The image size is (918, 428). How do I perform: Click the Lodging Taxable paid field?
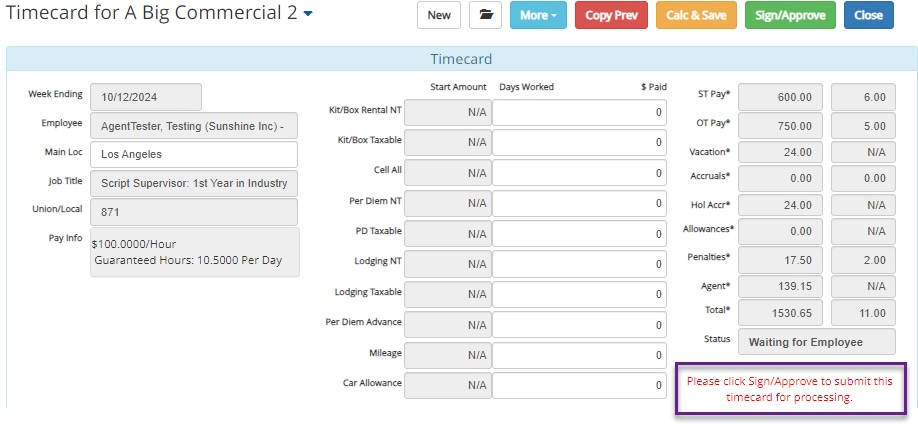(579, 295)
